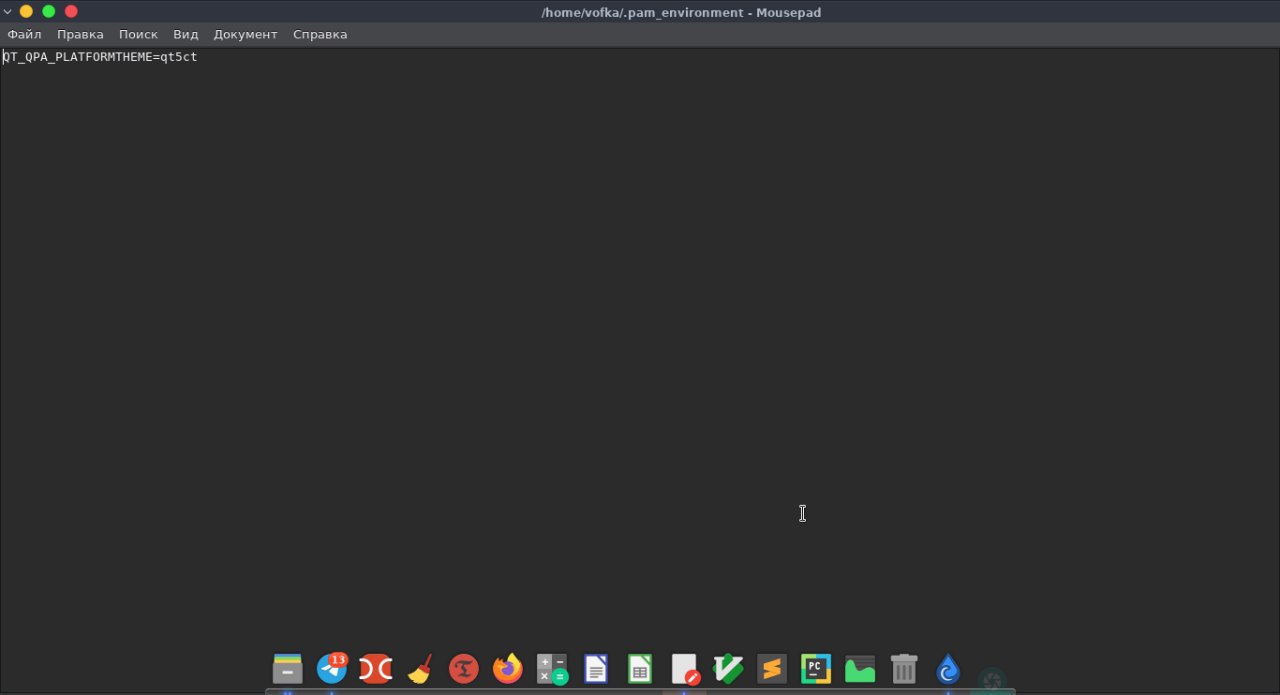Close the Mousepad window with red button
The height and width of the screenshot is (695, 1280).
tap(71, 11)
